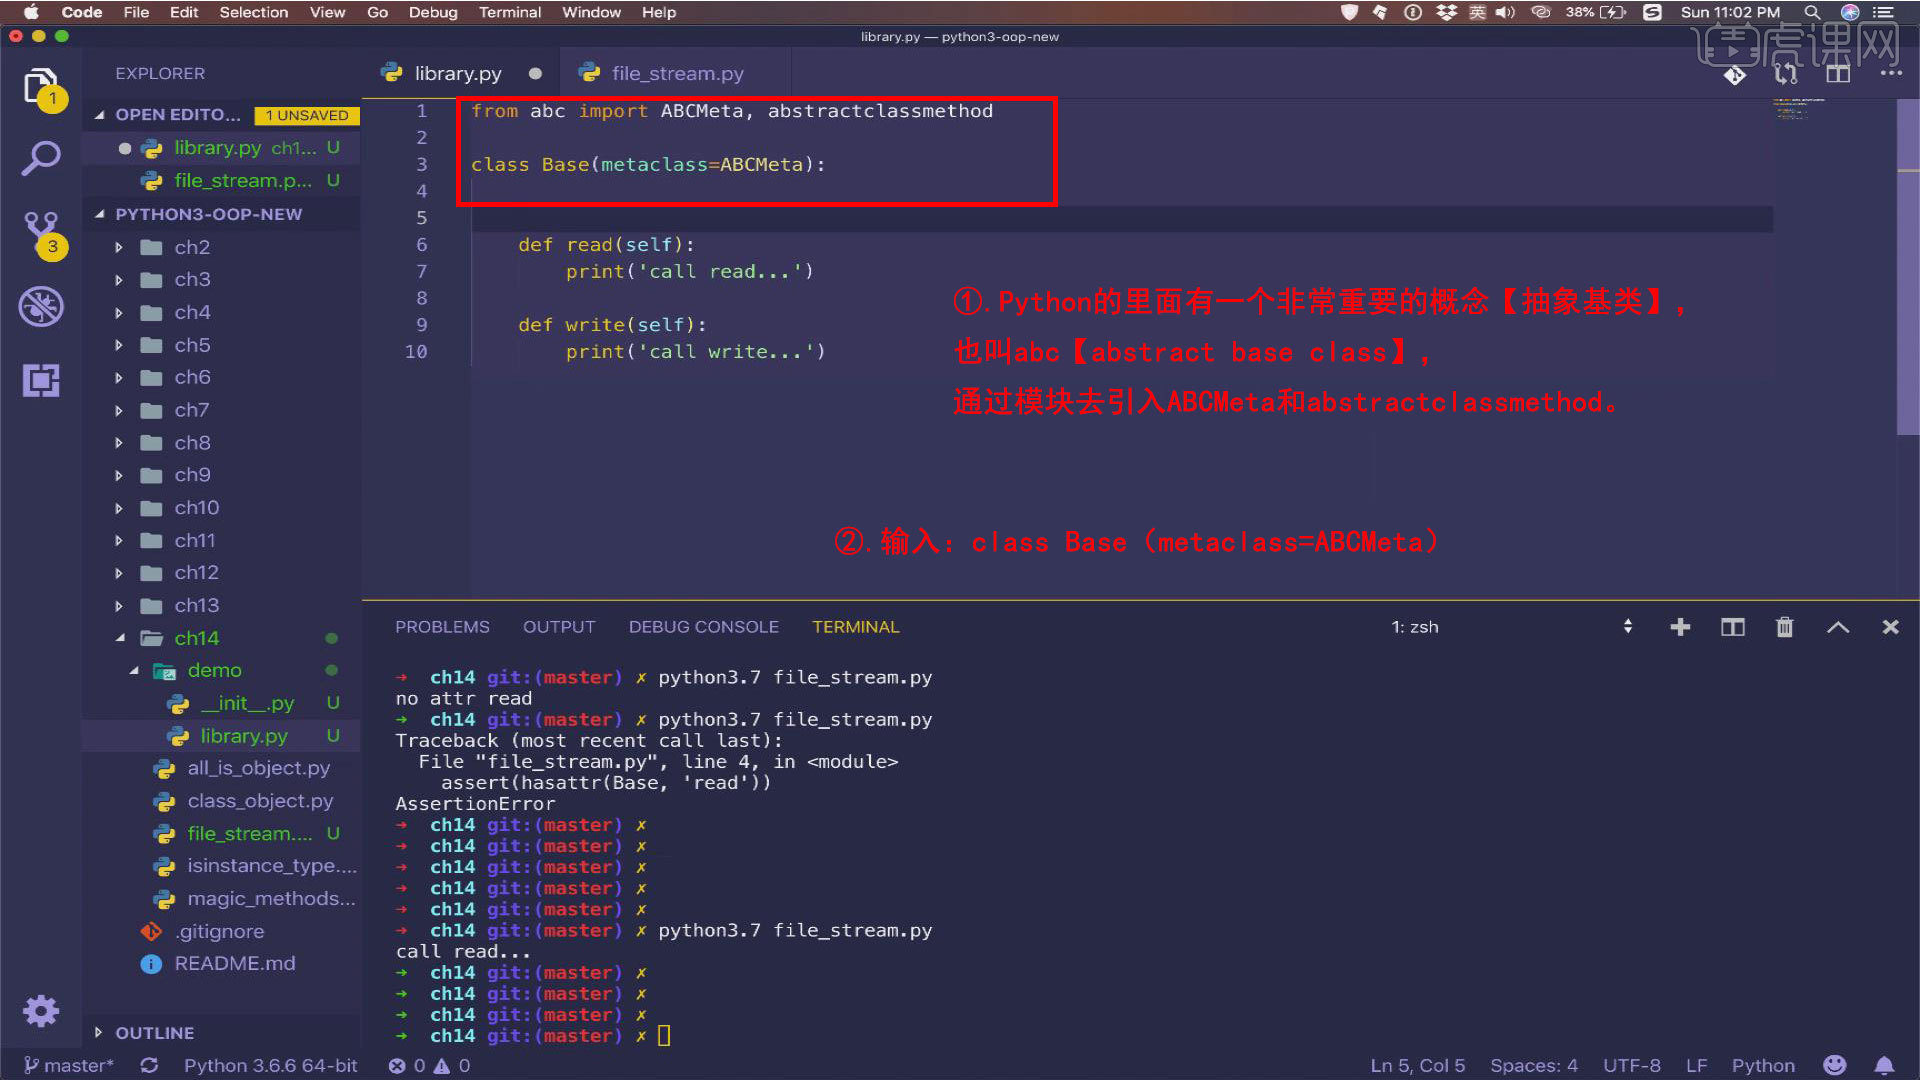1920x1080 pixels.
Task: Switch to the PROBLEMS panel tab
Action: click(x=442, y=627)
